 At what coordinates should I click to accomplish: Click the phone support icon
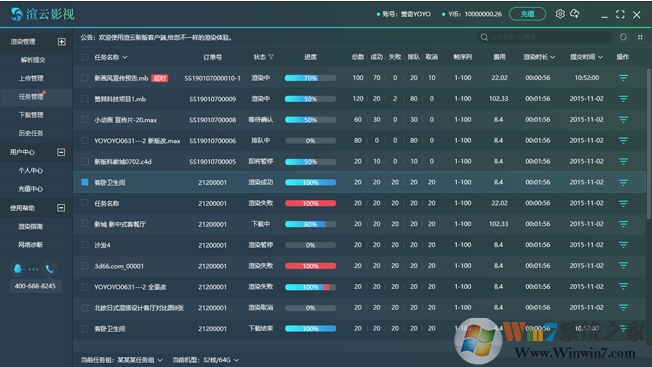49,269
